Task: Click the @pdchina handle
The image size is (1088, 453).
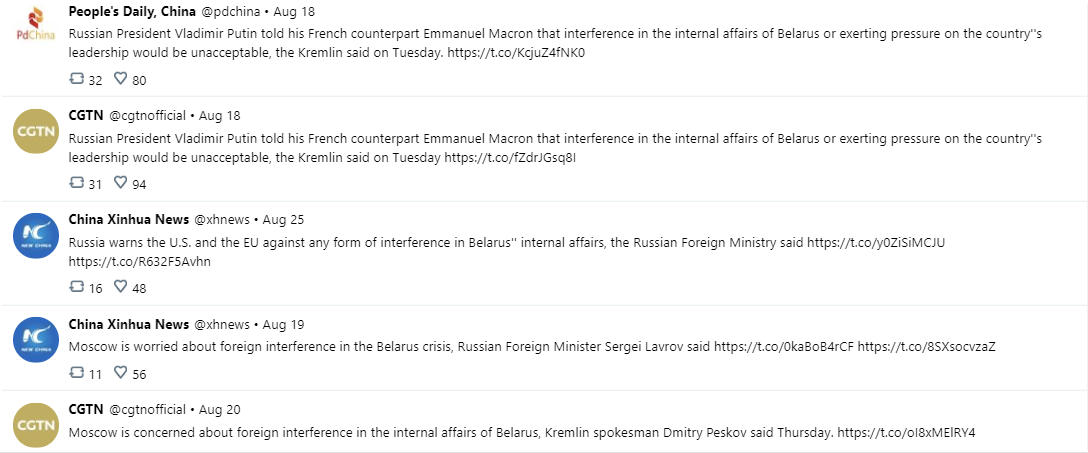Action: [x=230, y=12]
